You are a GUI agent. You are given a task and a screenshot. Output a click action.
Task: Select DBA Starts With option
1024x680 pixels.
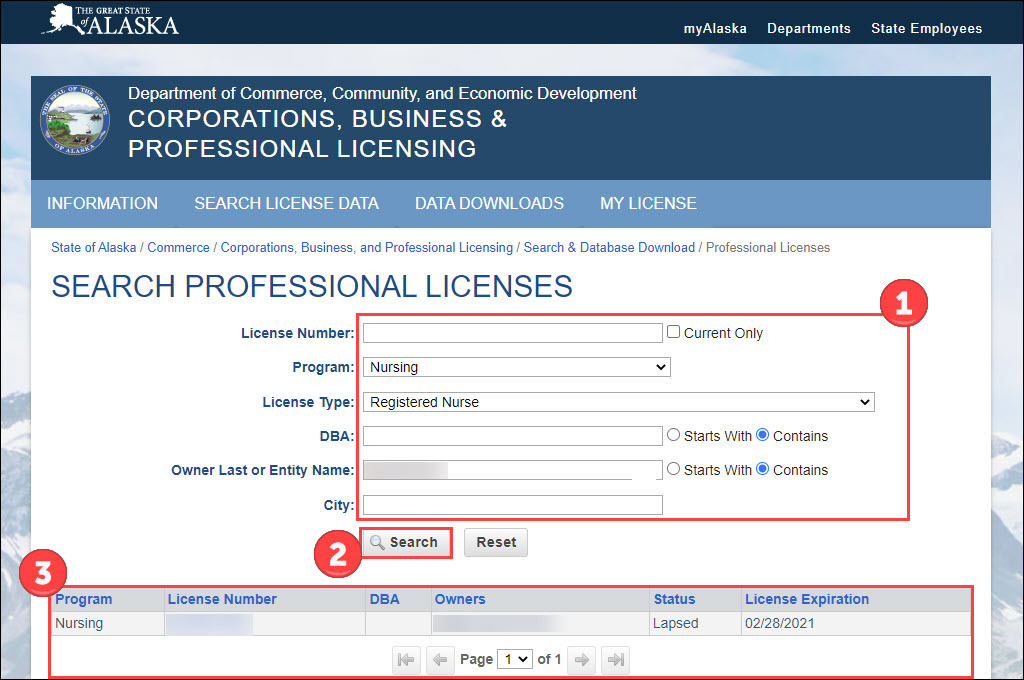673,435
